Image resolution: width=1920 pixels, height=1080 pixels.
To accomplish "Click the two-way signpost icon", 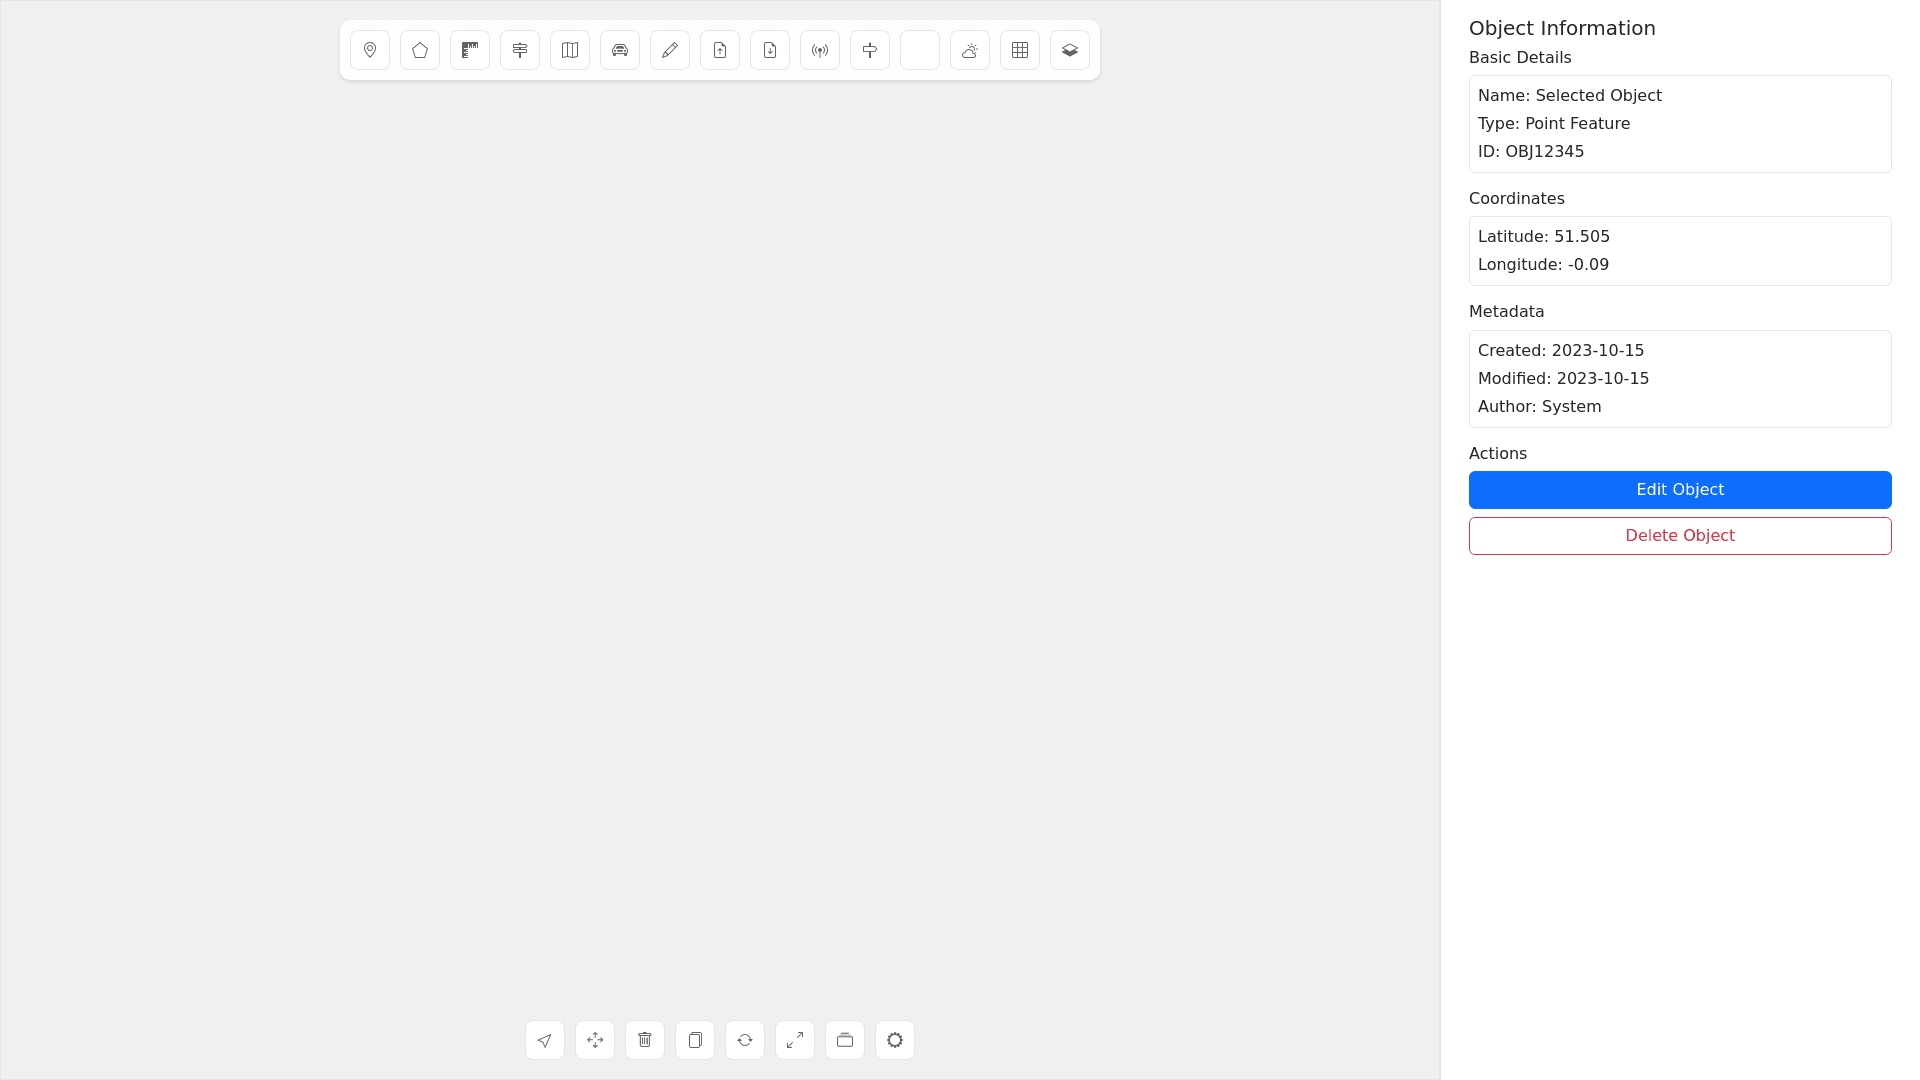I will tap(520, 50).
